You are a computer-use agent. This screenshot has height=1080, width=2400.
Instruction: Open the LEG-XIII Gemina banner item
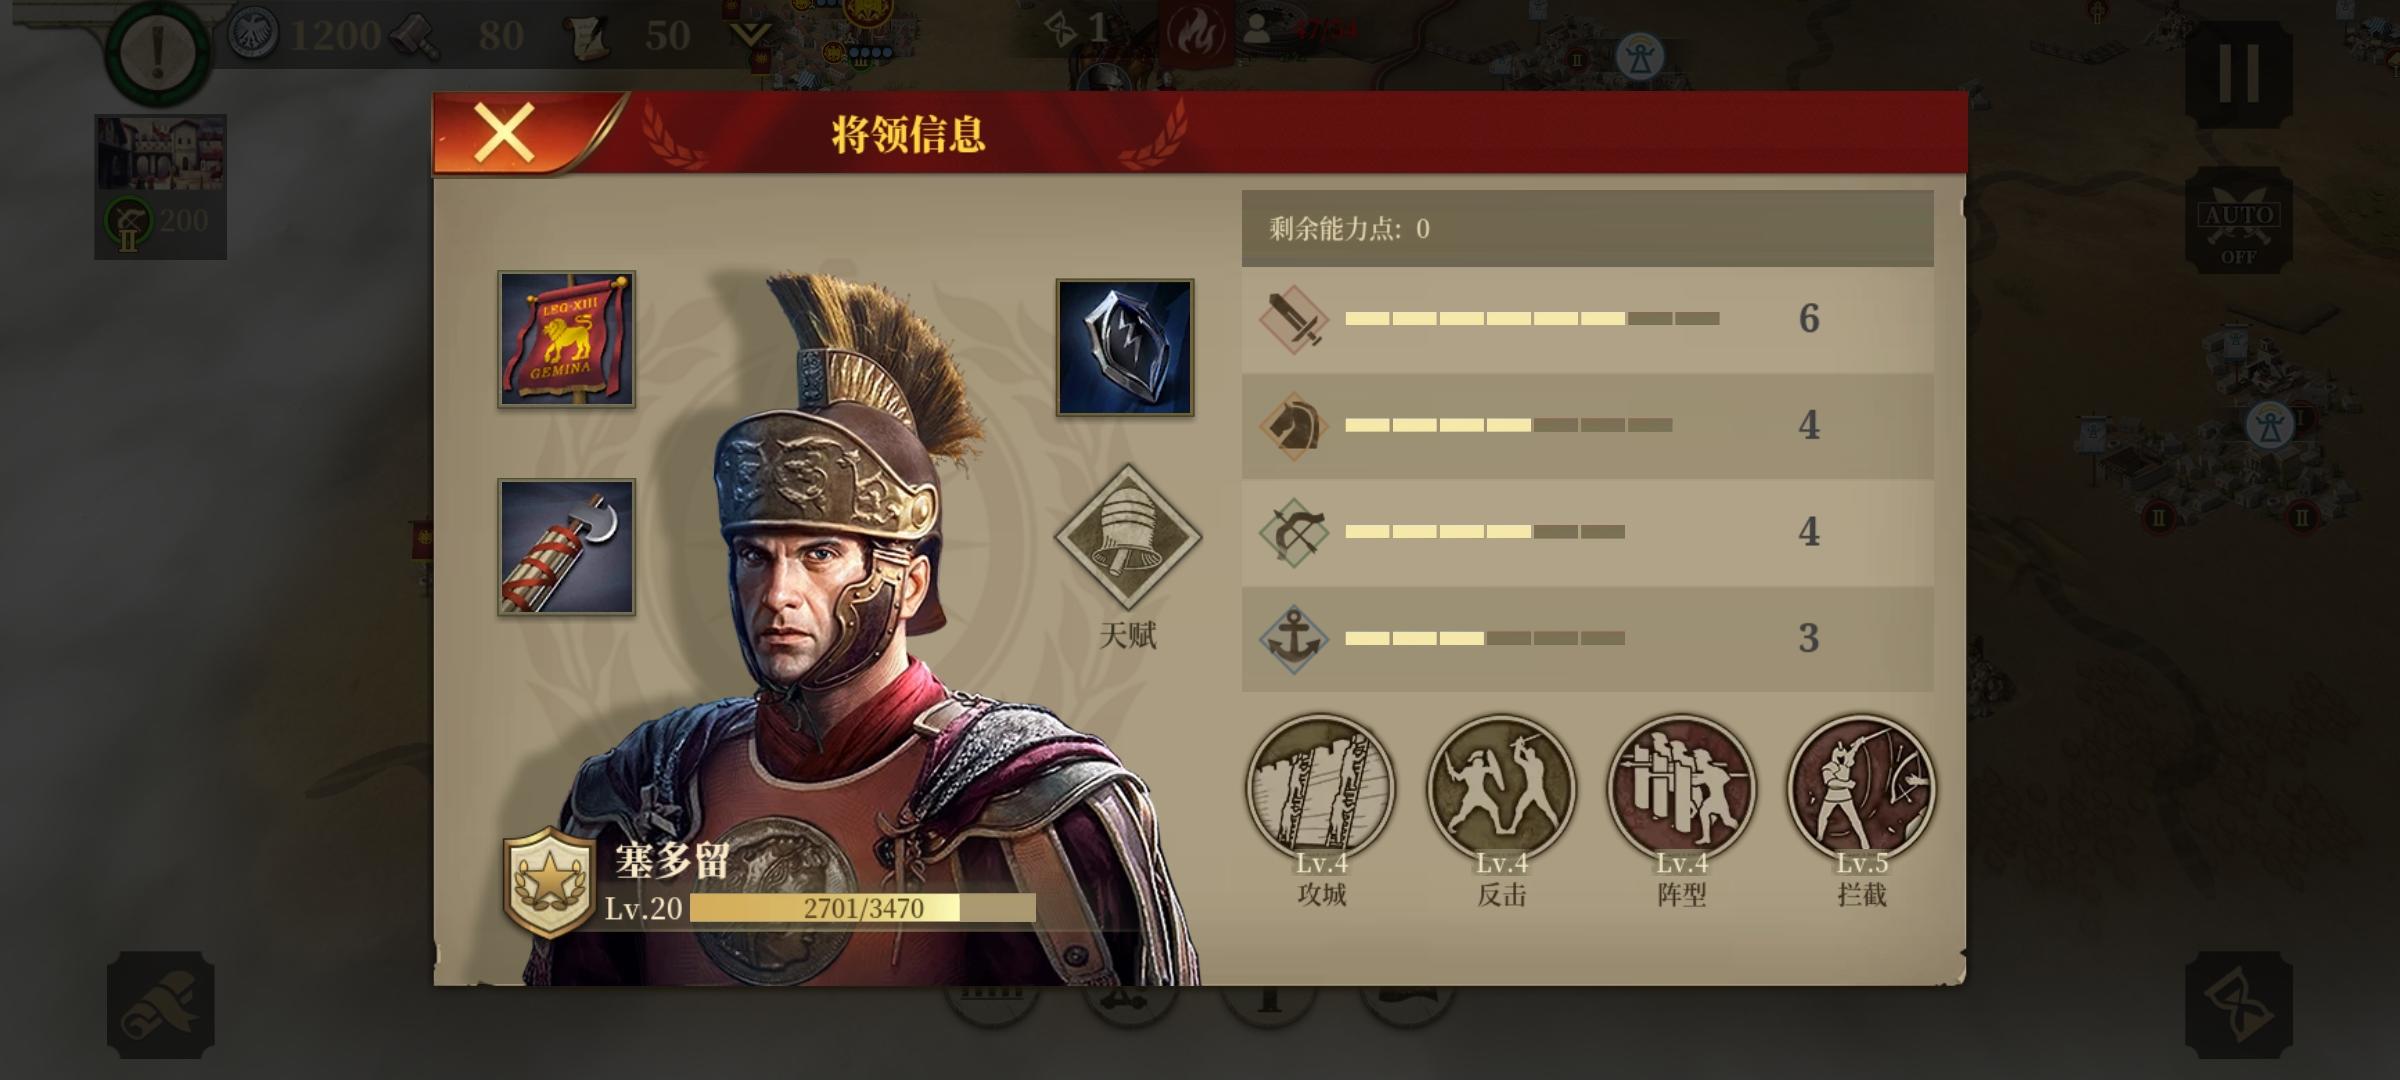pyautogui.click(x=566, y=339)
